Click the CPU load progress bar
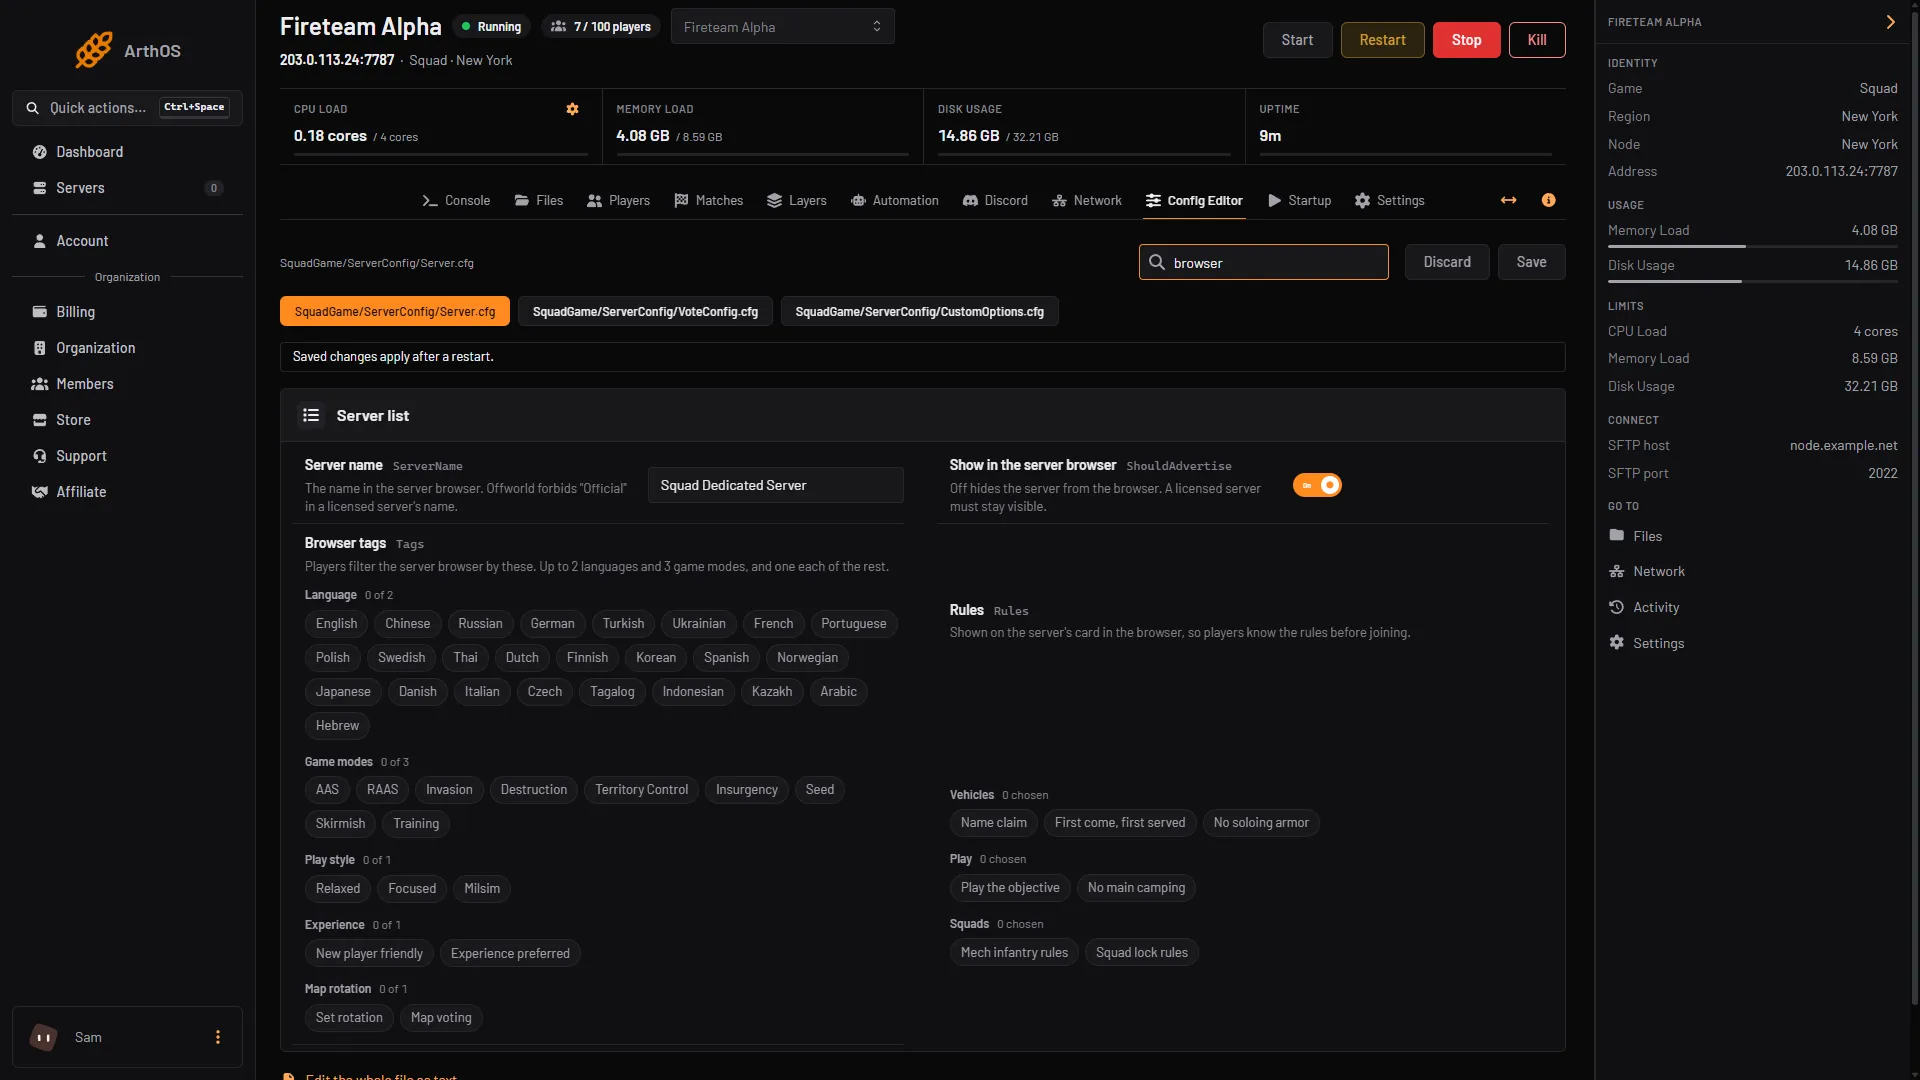Image resolution: width=1920 pixels, height=1080 pixels. 440,154
